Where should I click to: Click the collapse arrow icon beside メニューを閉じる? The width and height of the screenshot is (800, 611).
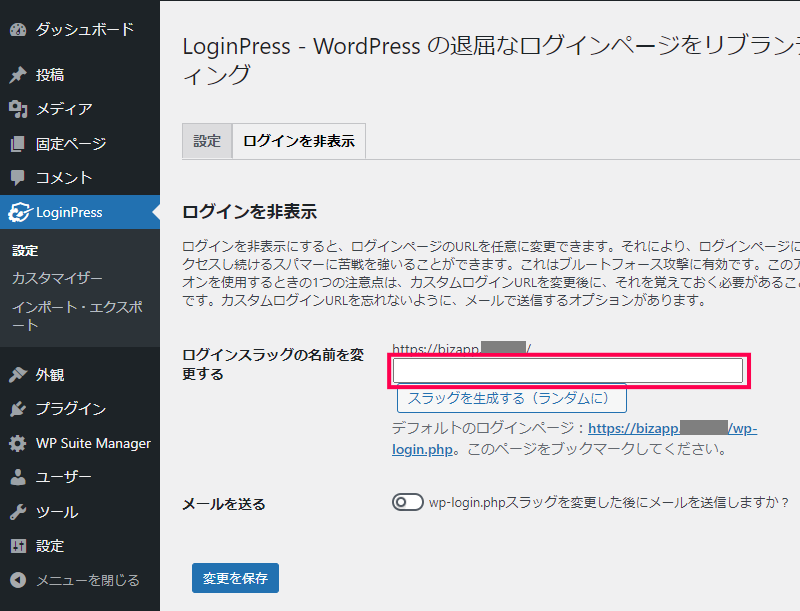pyautogui.click(x=18, y=580)
